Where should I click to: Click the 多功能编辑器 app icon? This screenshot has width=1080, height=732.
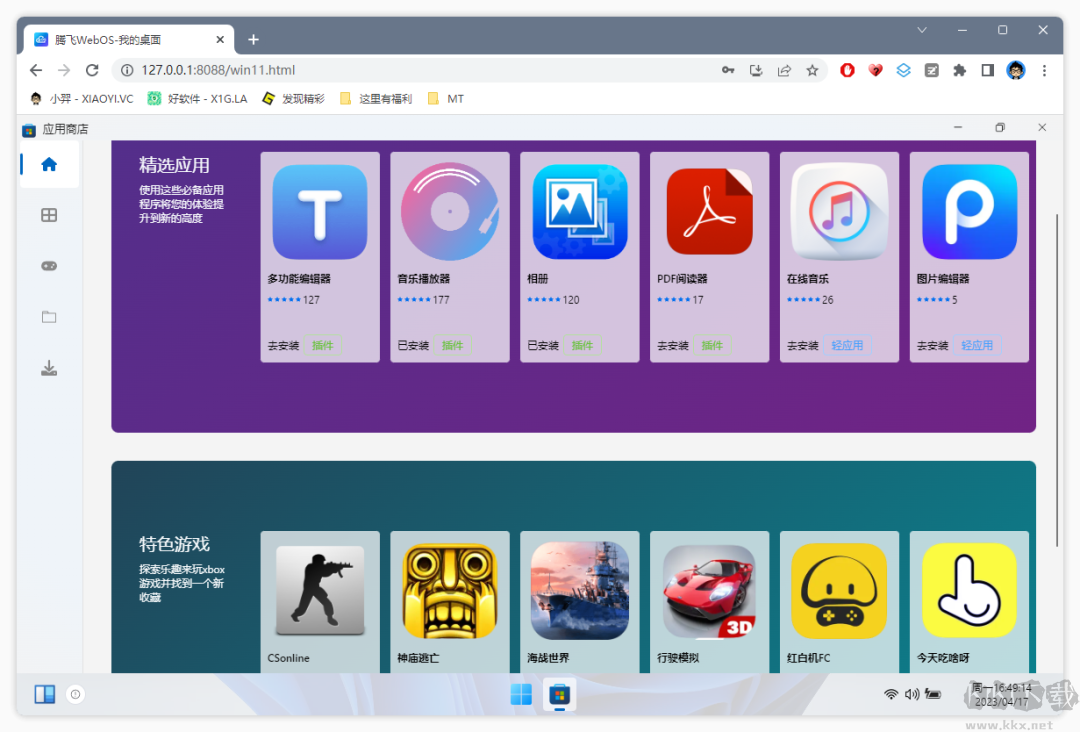tap(320, 212)
